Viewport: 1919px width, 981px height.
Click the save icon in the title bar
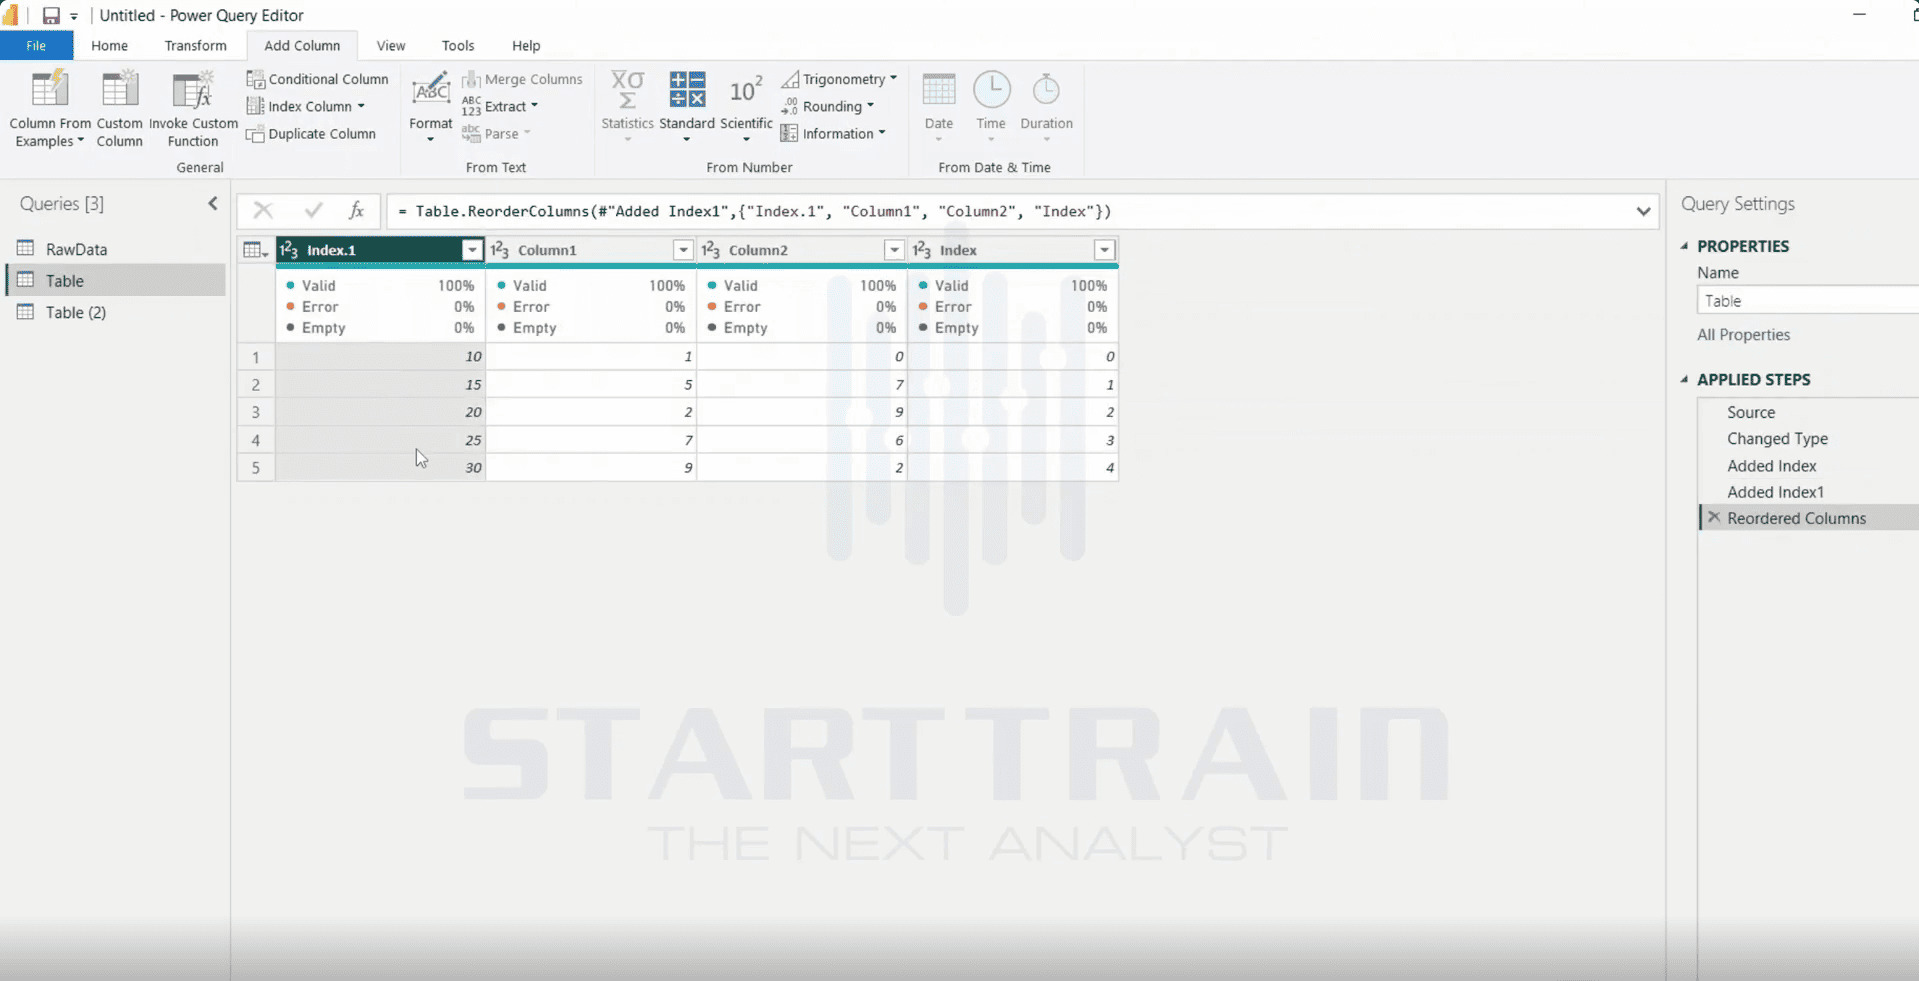[x=51, y=15]
